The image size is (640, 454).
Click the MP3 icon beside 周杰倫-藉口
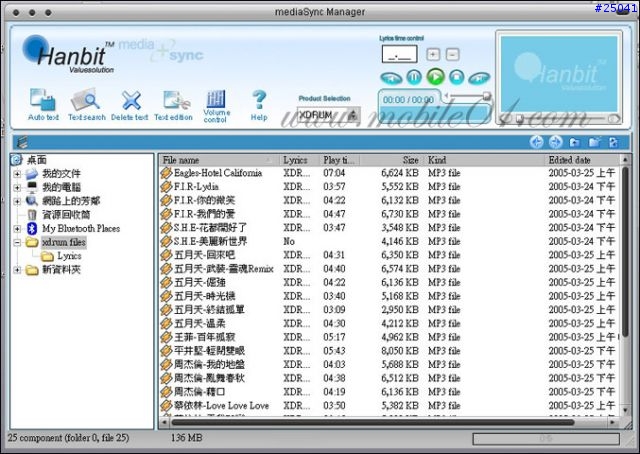(166, 392)
